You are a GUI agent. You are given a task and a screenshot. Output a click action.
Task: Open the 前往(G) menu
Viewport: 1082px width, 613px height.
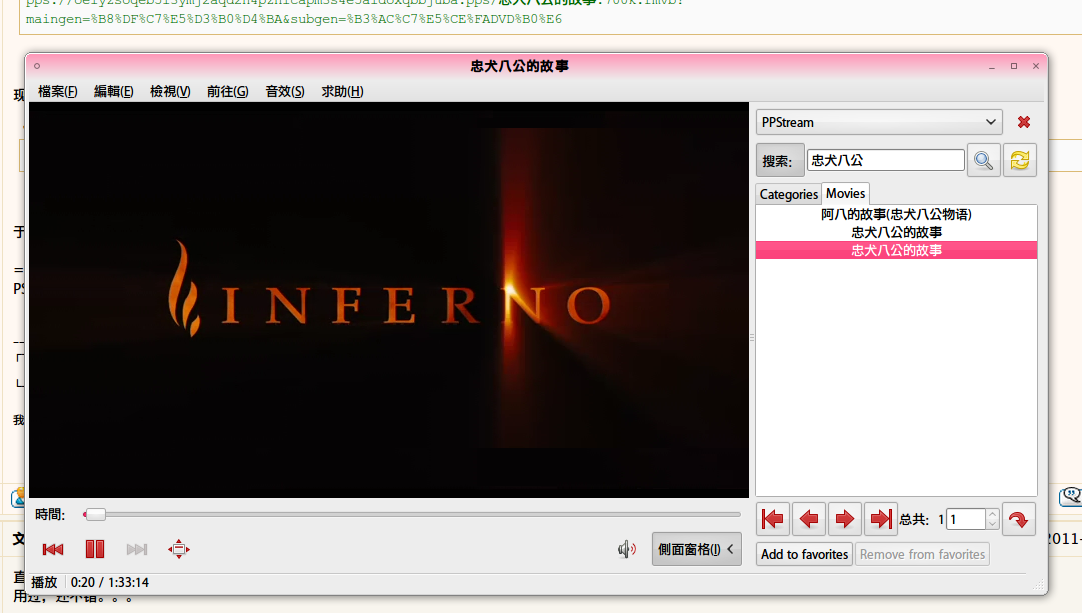(x=228, y=92)
